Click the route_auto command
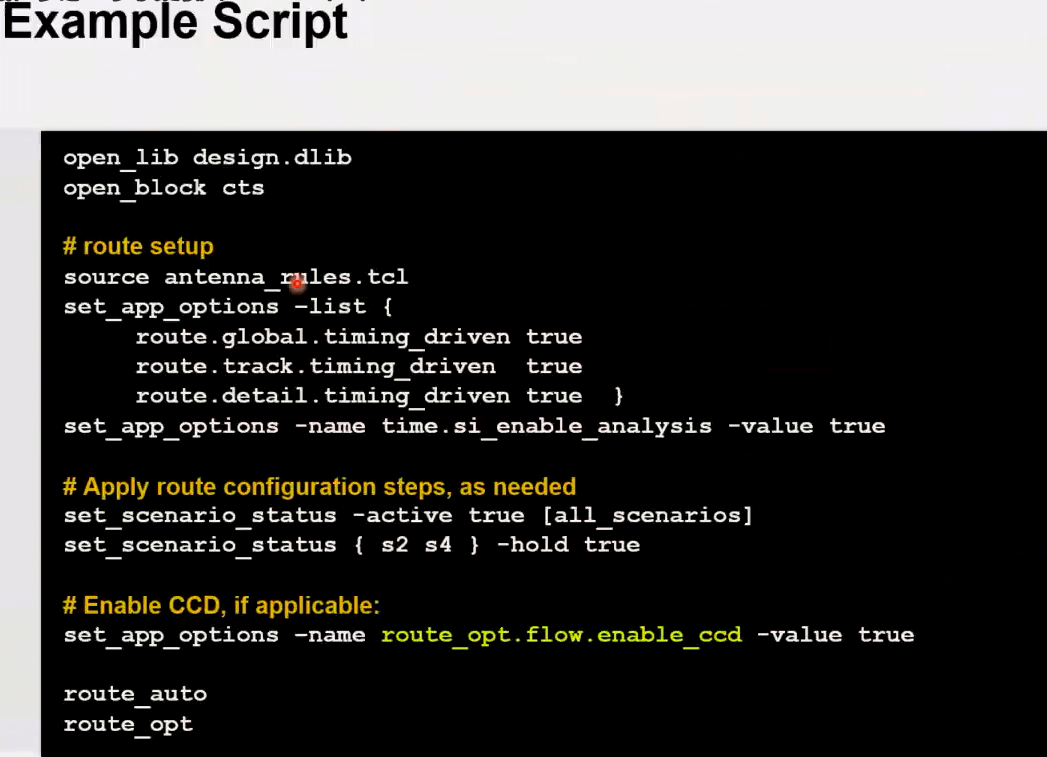The image size is (1047, 757). pos(135,693)
